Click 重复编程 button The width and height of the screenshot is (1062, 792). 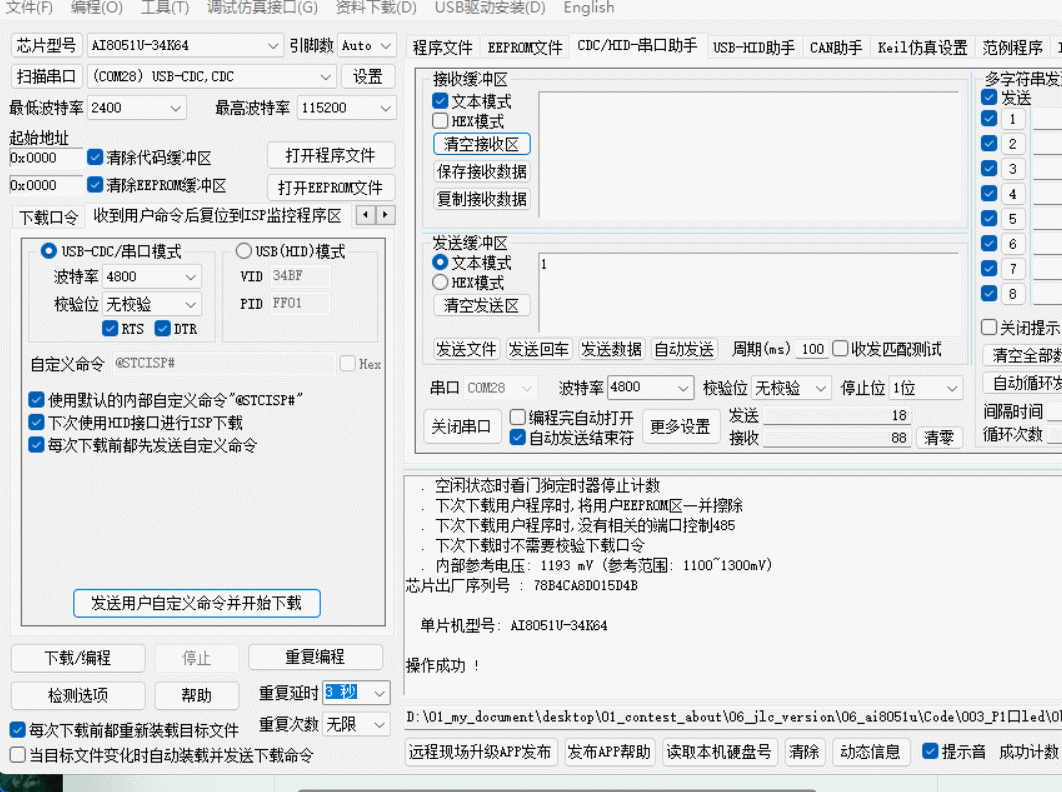[x=315, y=657]
